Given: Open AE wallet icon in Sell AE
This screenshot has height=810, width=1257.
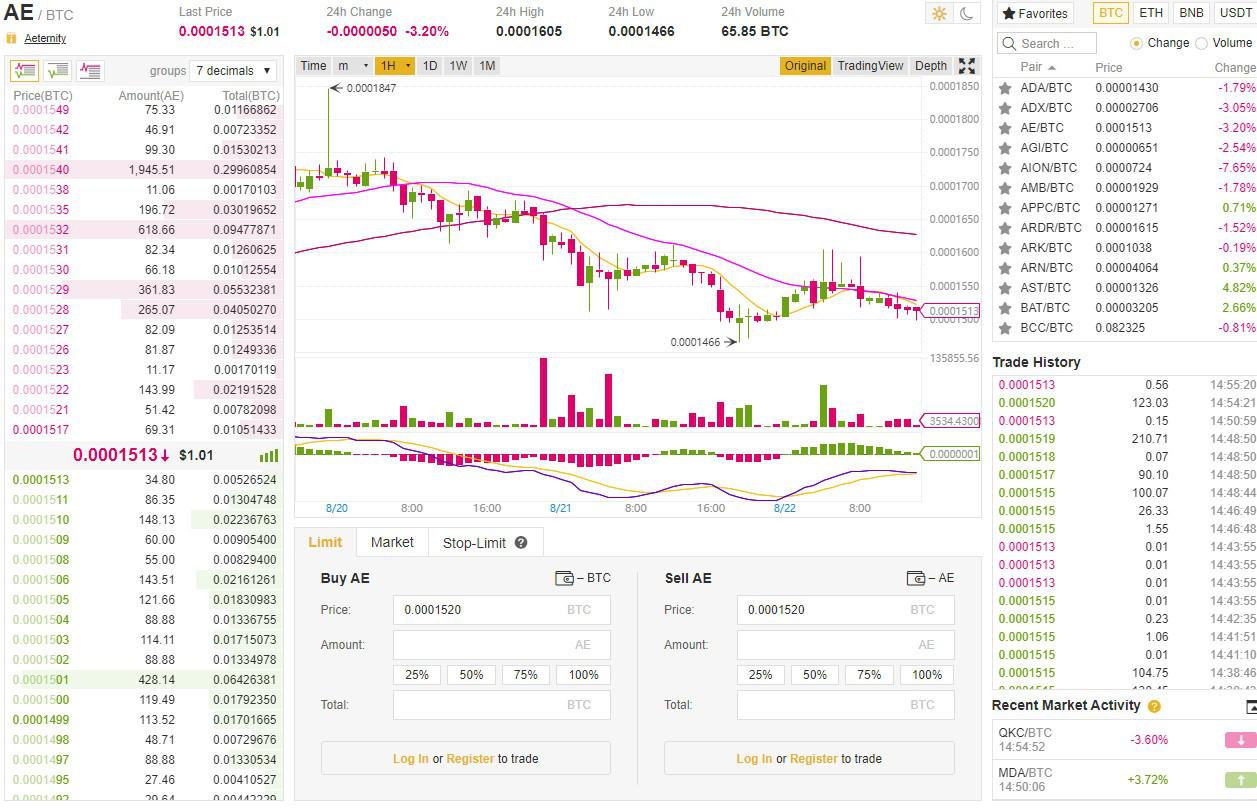Looking at the screenshot, I should point(915,578).
